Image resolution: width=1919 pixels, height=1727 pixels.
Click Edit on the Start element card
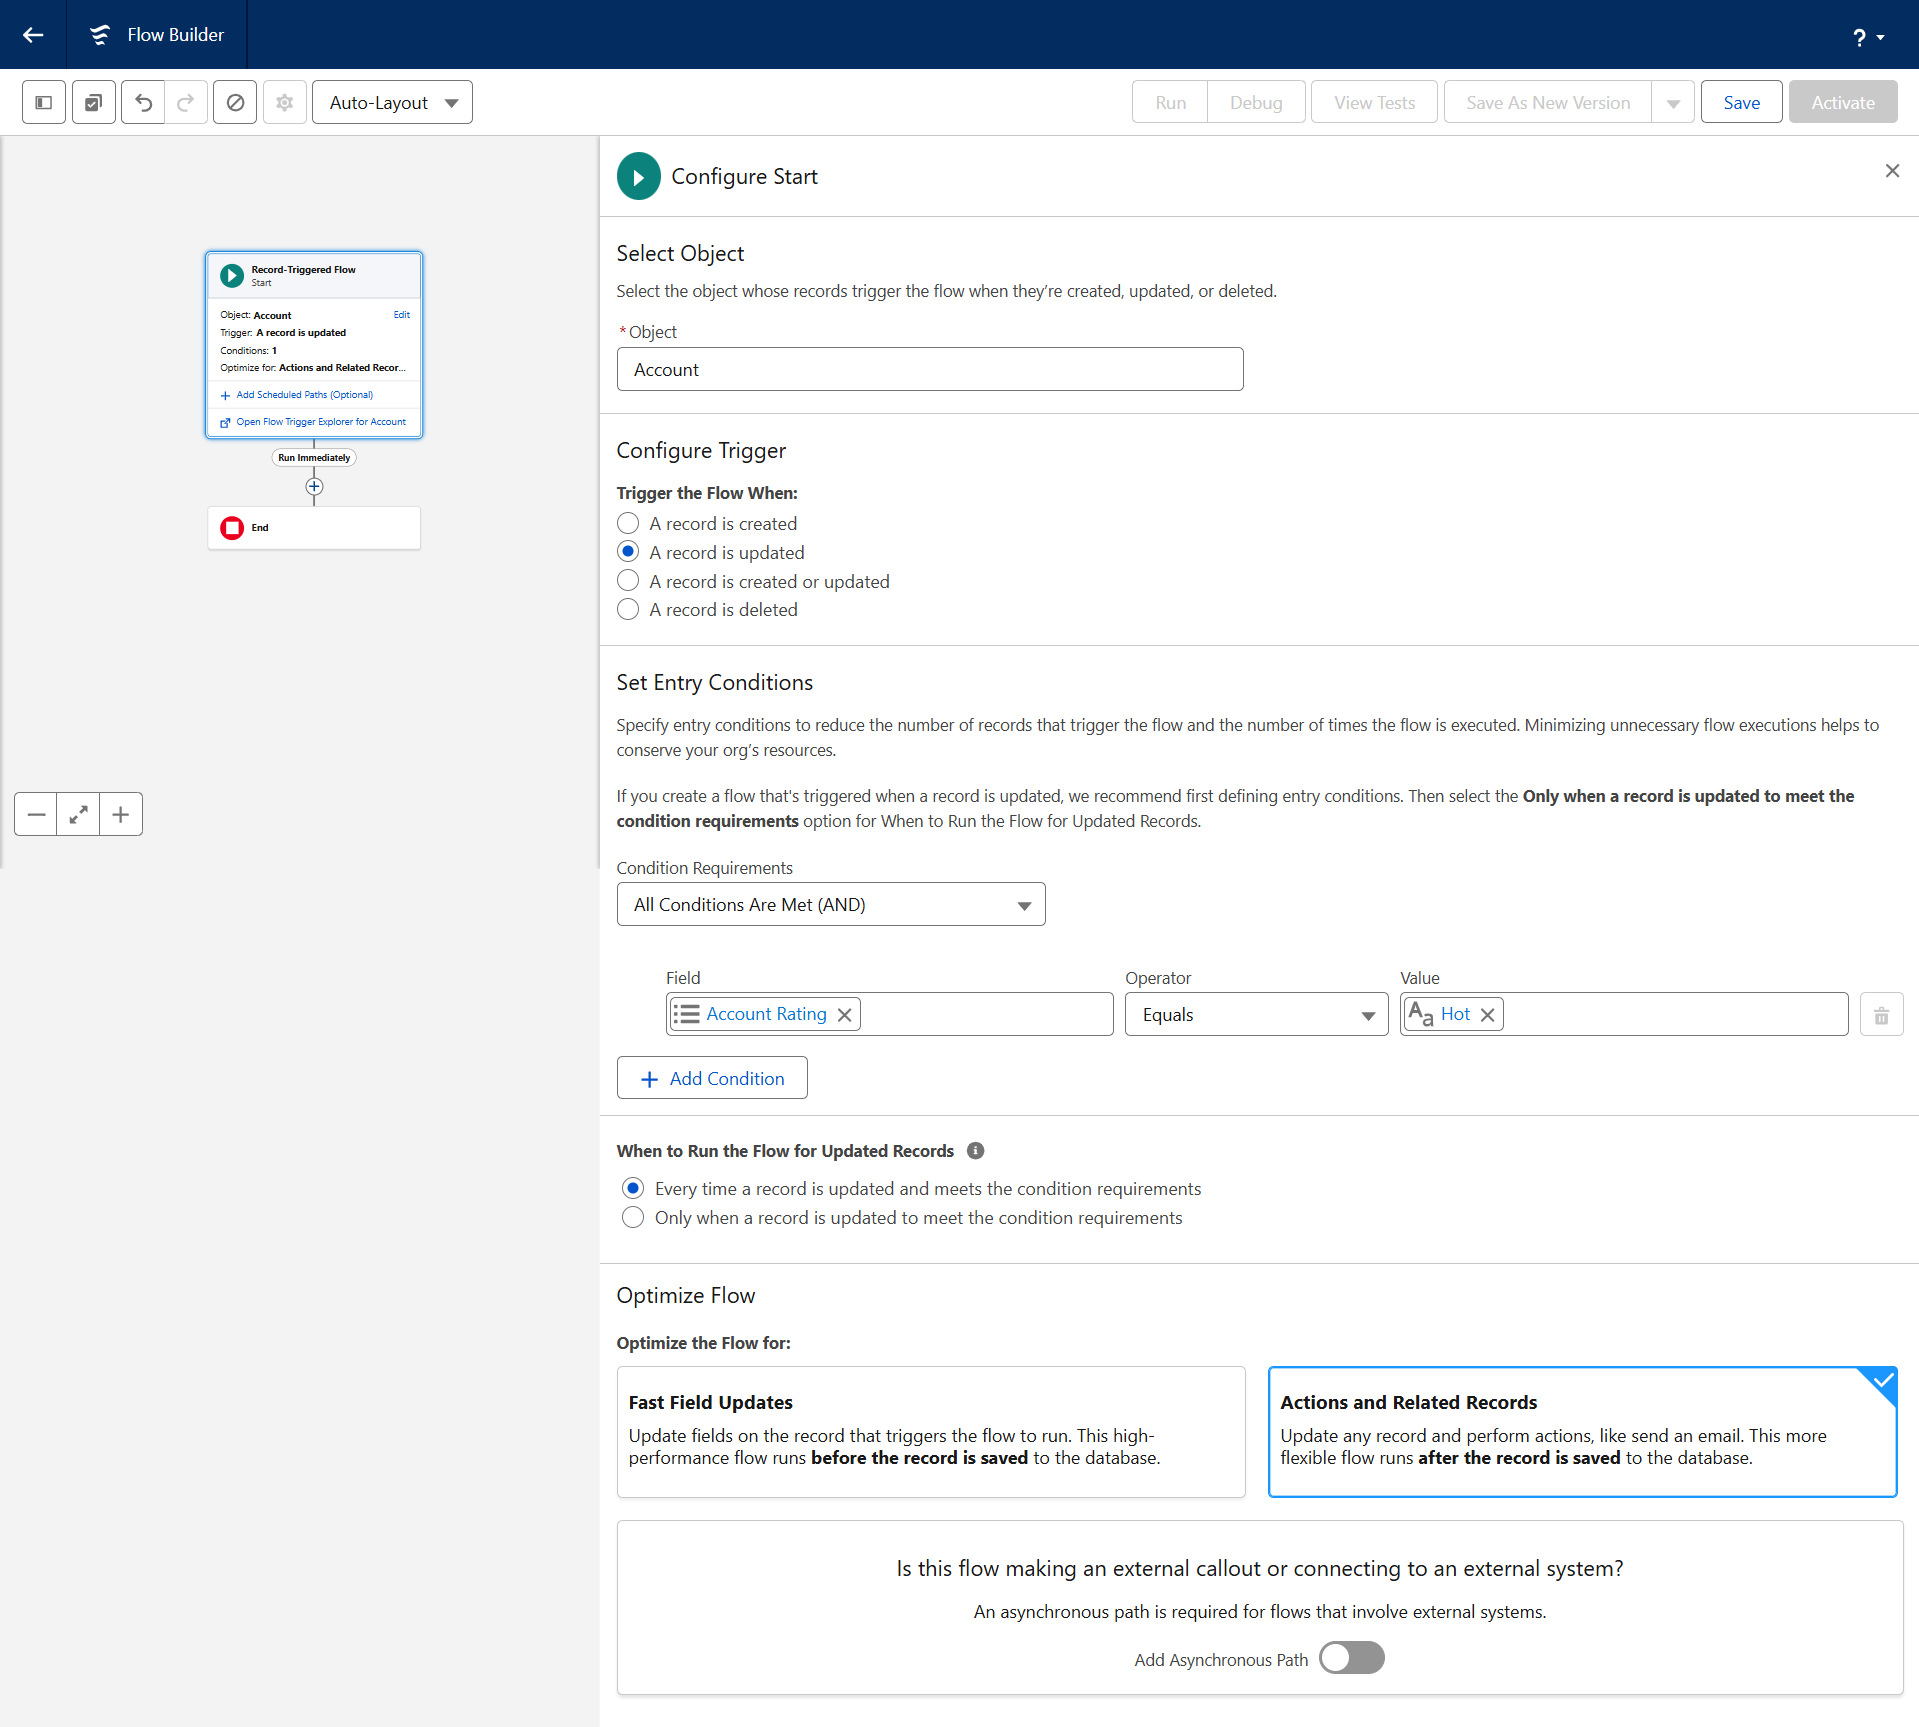(x=402, y=314)
